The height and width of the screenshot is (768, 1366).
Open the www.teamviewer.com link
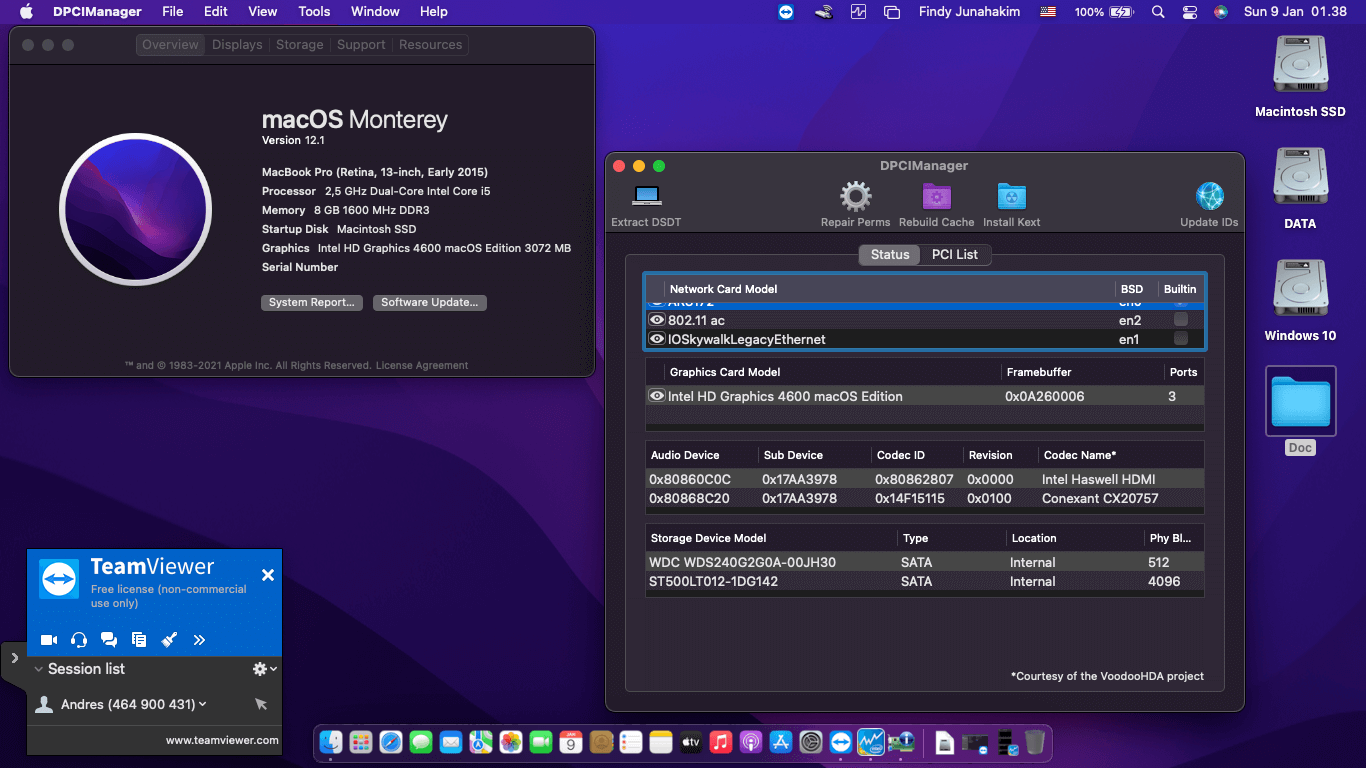(222, 741)
